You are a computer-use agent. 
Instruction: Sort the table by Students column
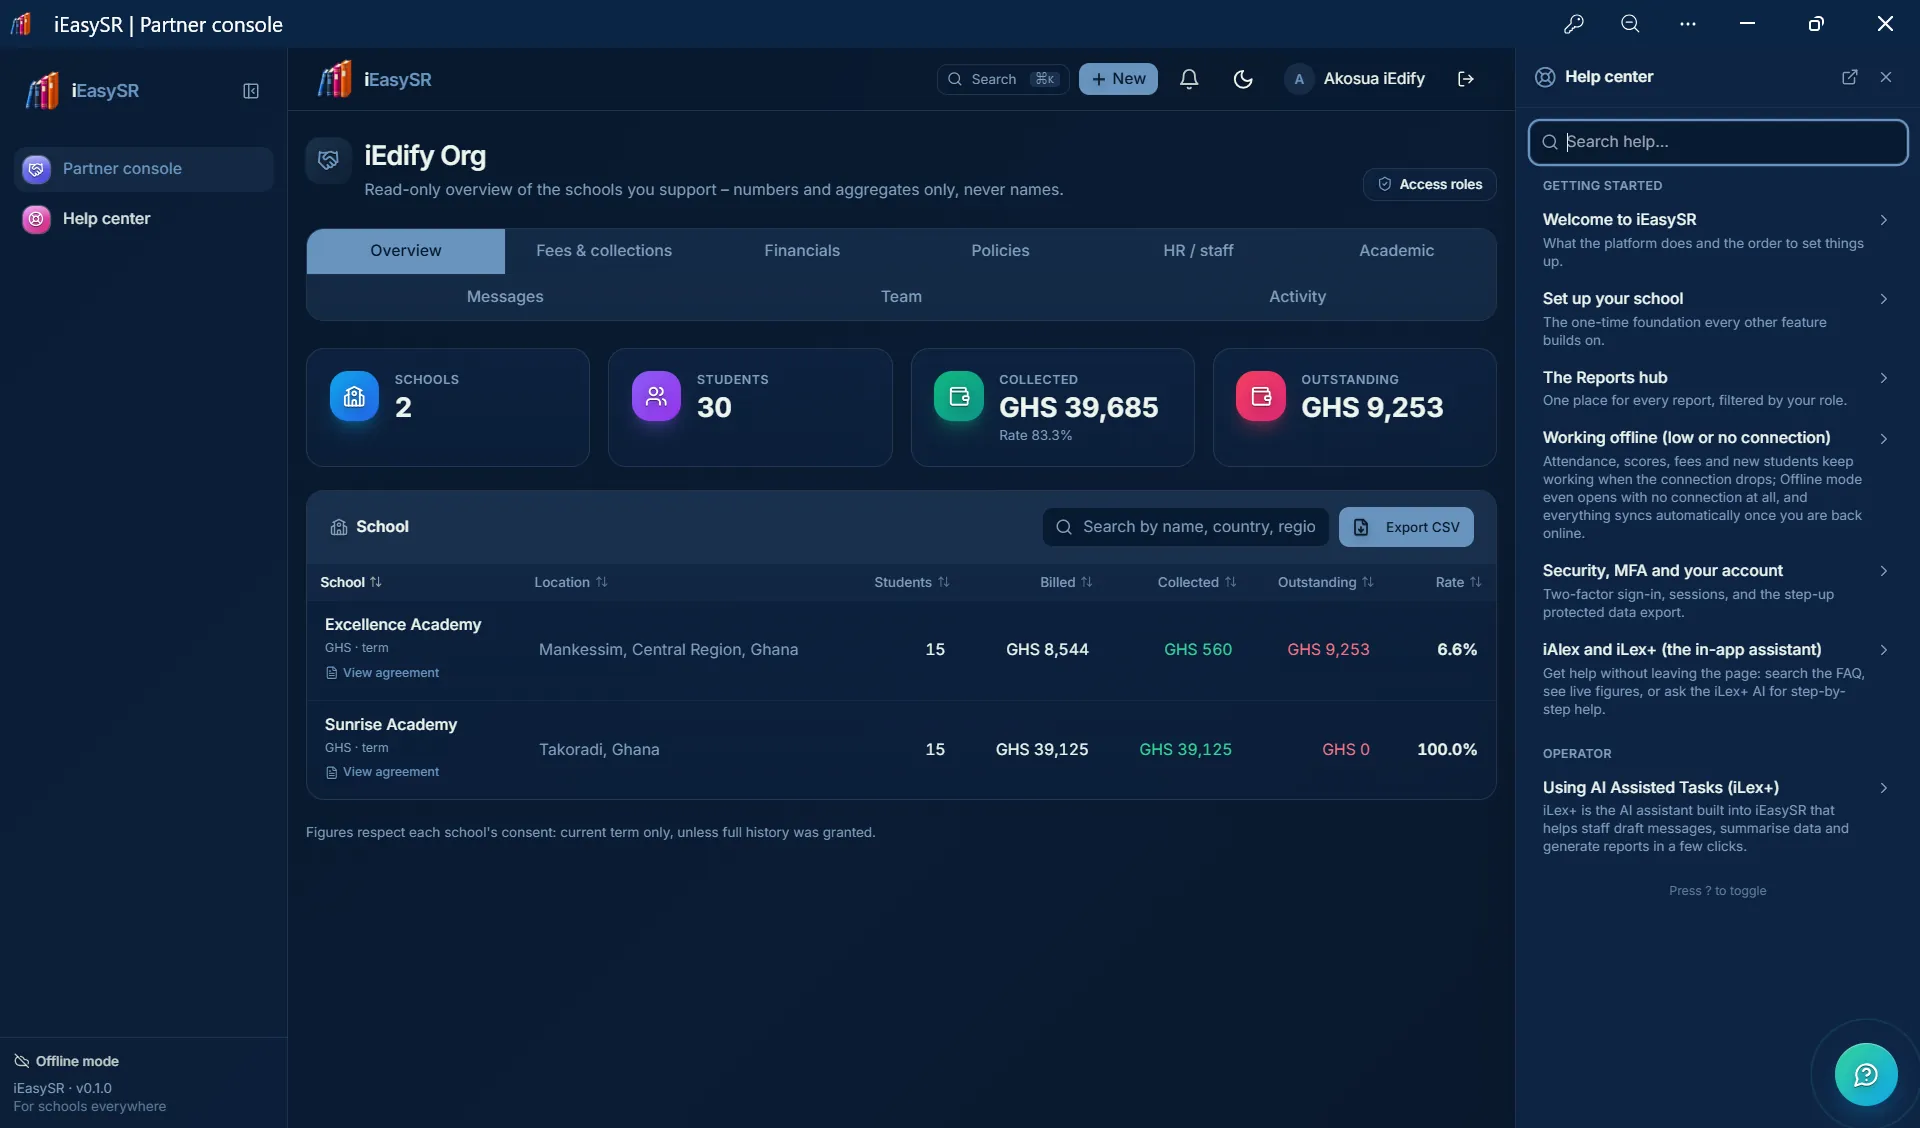pyautogui.click(x=912, y=582)
